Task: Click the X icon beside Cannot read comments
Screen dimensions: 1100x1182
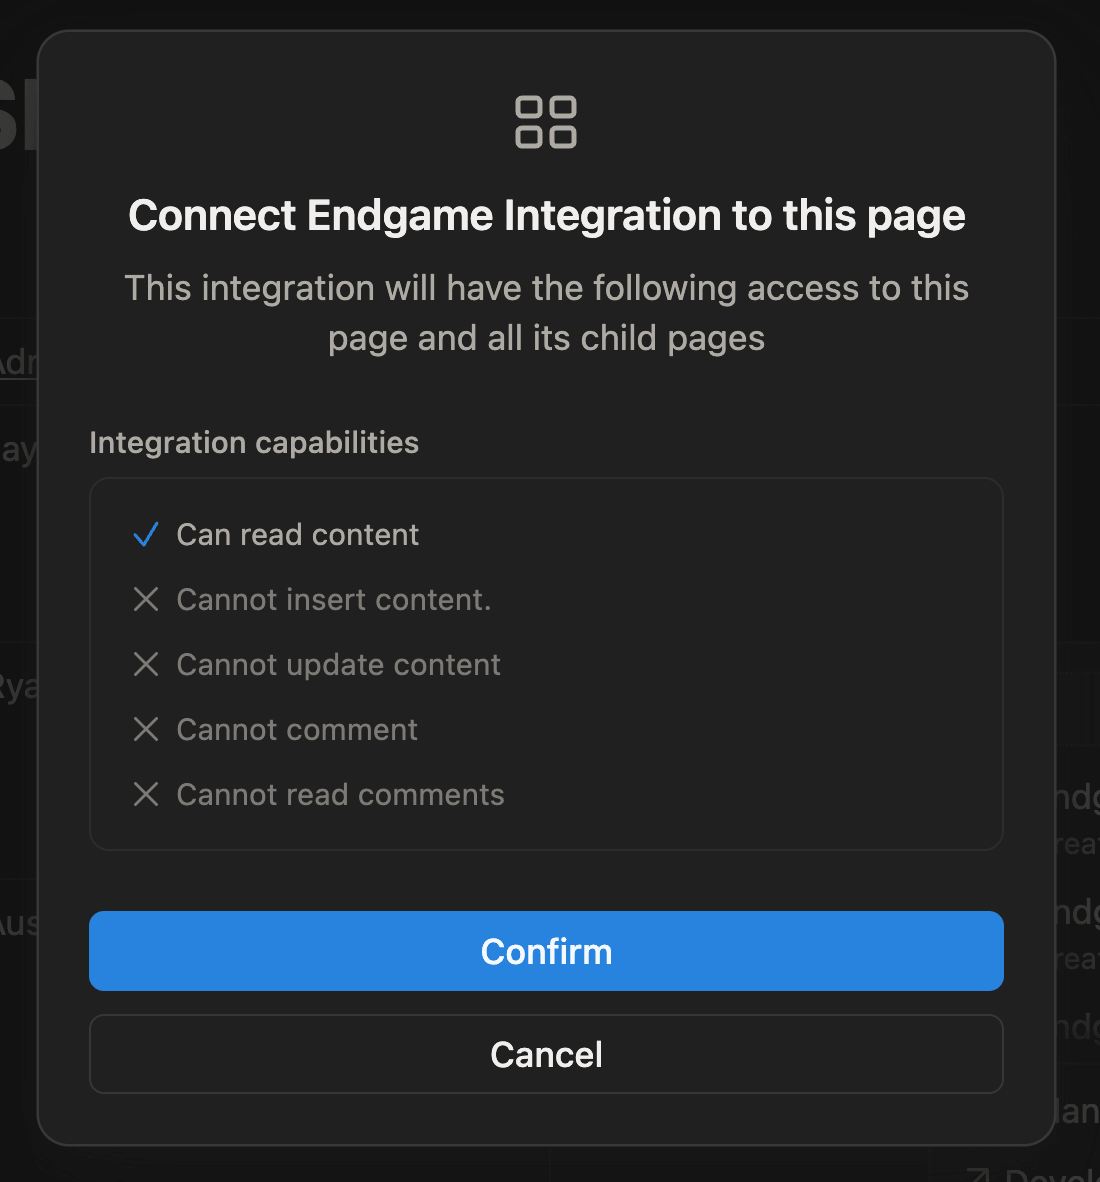Action: coord(146,794)
